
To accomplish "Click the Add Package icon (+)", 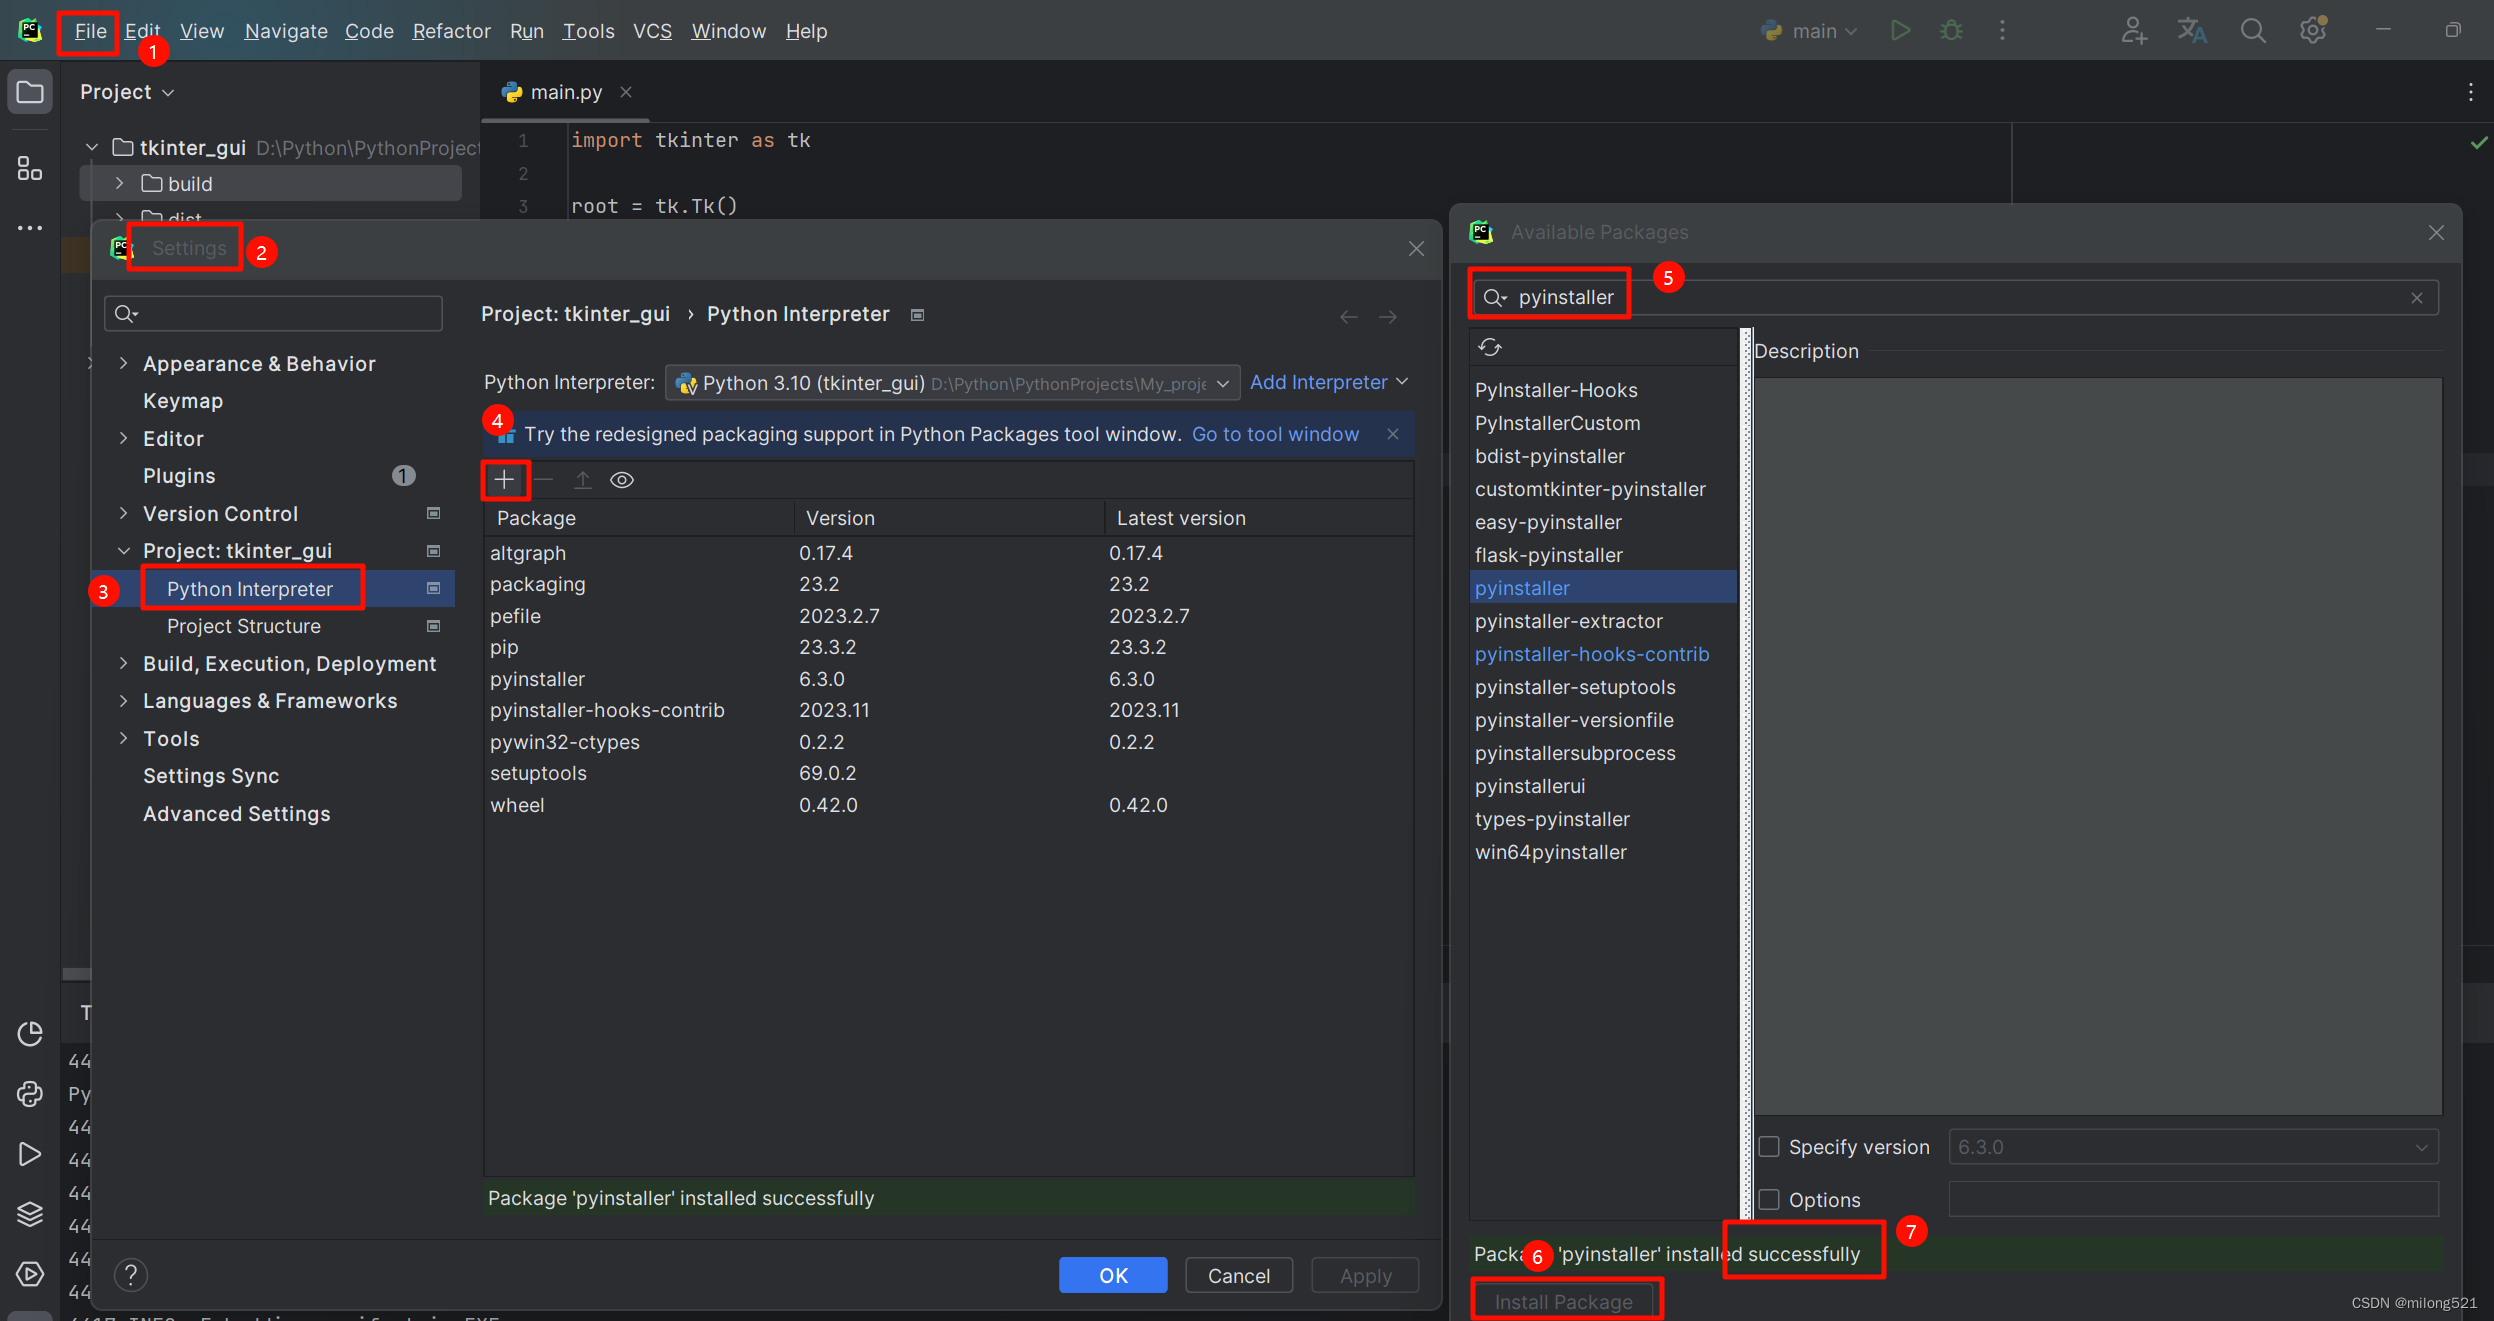I will [x=505, y=480].
